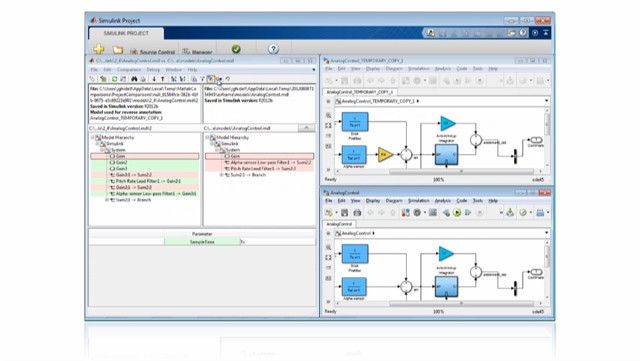Open Analysis menu in AnalogControl window
640x361 pixels.
pyautogui.click(x=442, y=201)
